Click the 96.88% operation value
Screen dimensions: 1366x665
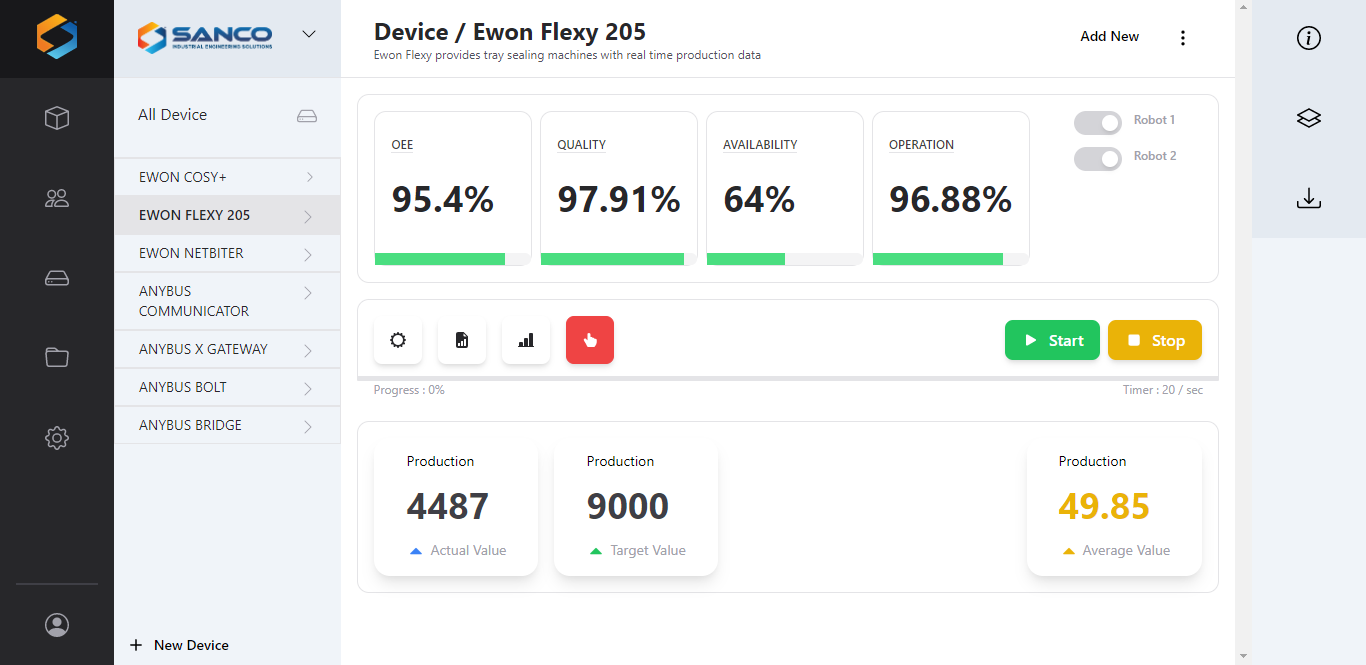(951, 200)
